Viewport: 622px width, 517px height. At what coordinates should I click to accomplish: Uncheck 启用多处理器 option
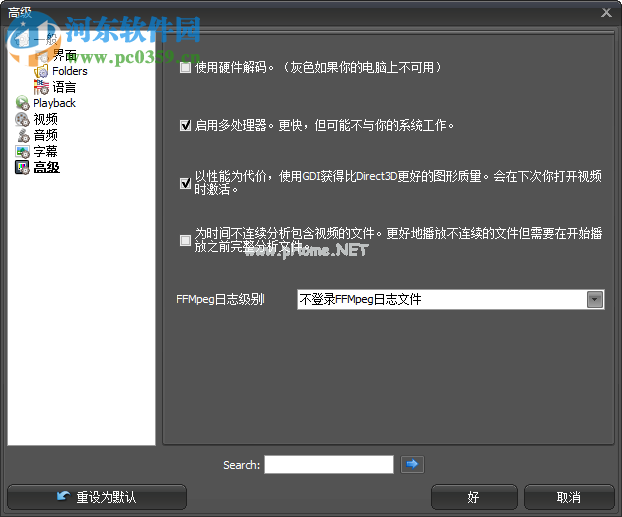pyautogui.click(x=185, y=125)
